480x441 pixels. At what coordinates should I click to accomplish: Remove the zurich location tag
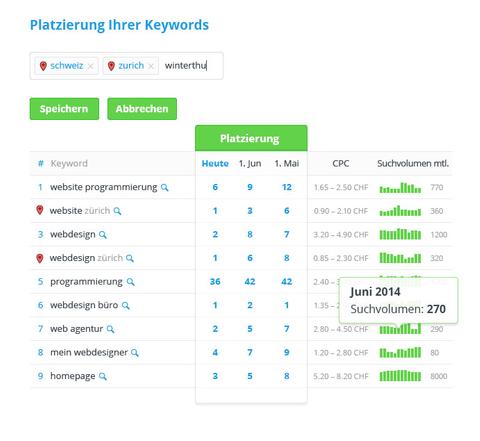151,66
